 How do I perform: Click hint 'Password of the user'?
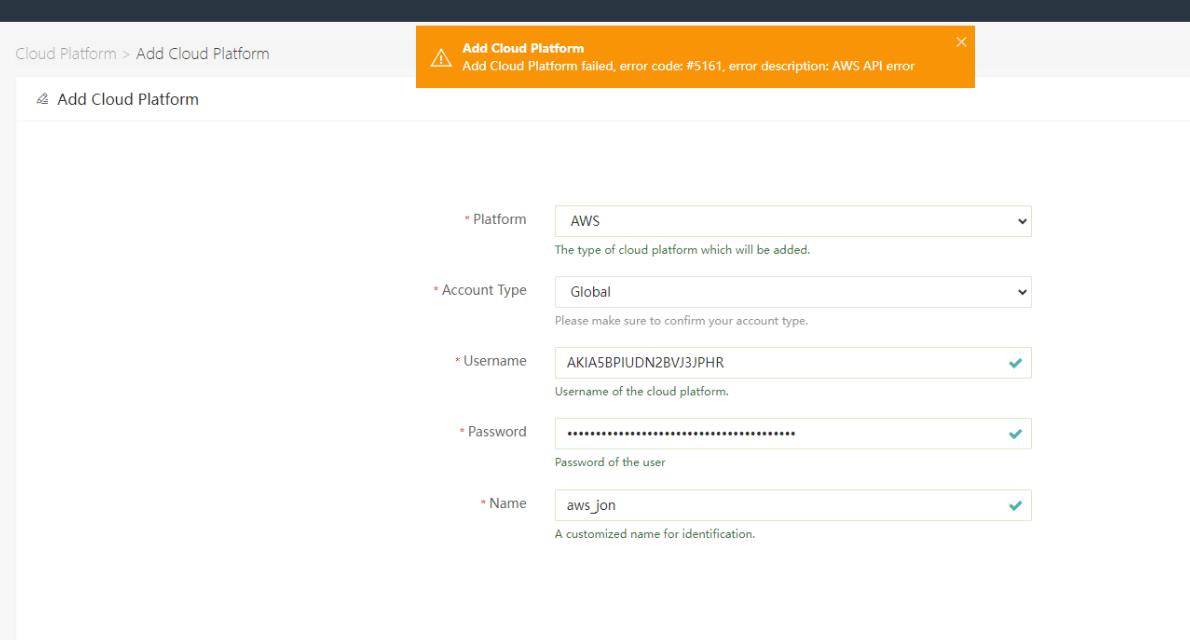pyautogui.click(x=610, y=462)
